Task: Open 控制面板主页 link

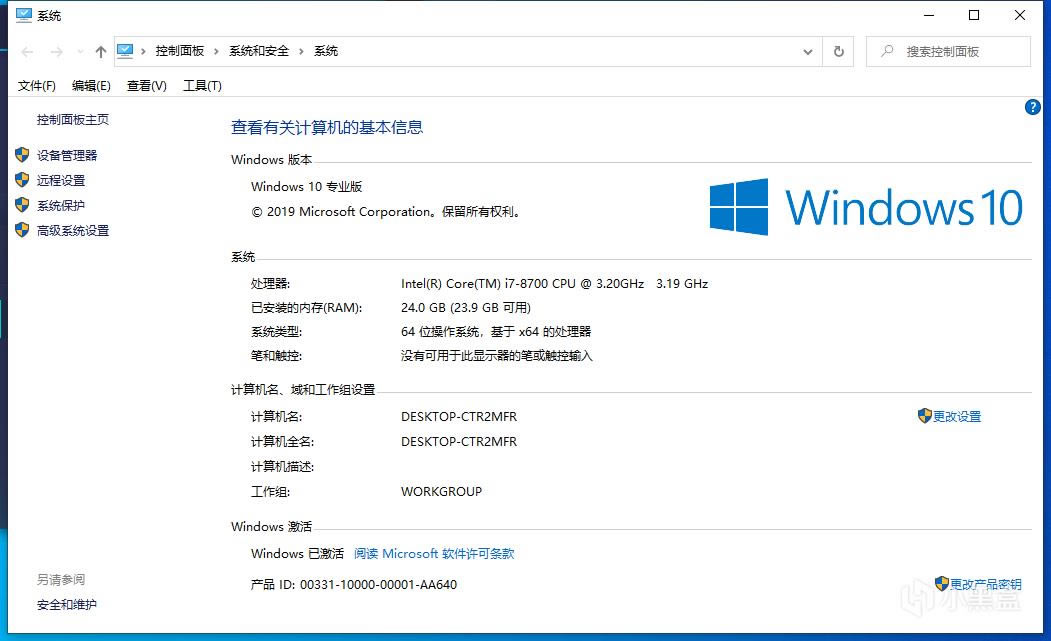Action: click(x=72, y=119)
